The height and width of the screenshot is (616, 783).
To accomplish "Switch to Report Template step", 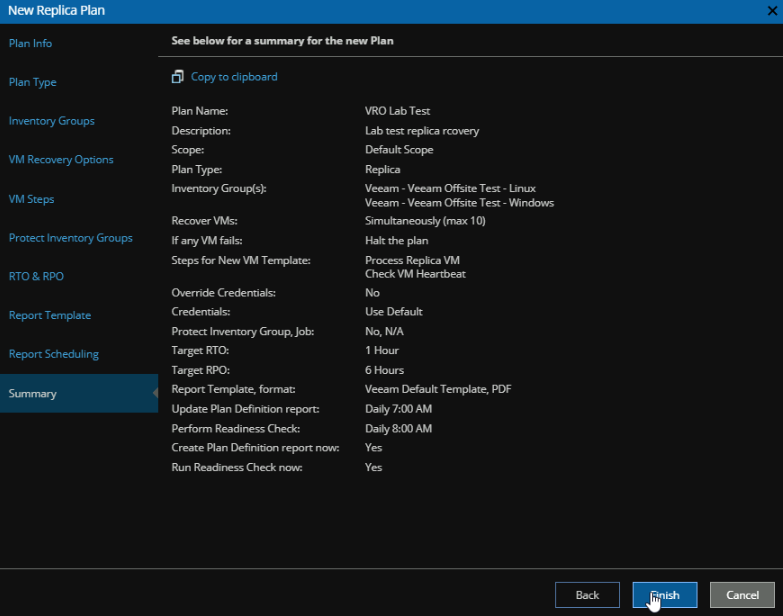I will click(x=50, y=315).
